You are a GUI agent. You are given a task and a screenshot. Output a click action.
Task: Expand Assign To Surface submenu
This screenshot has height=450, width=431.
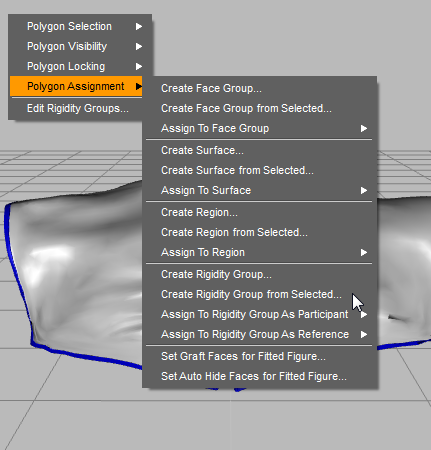tap(260, 190)
